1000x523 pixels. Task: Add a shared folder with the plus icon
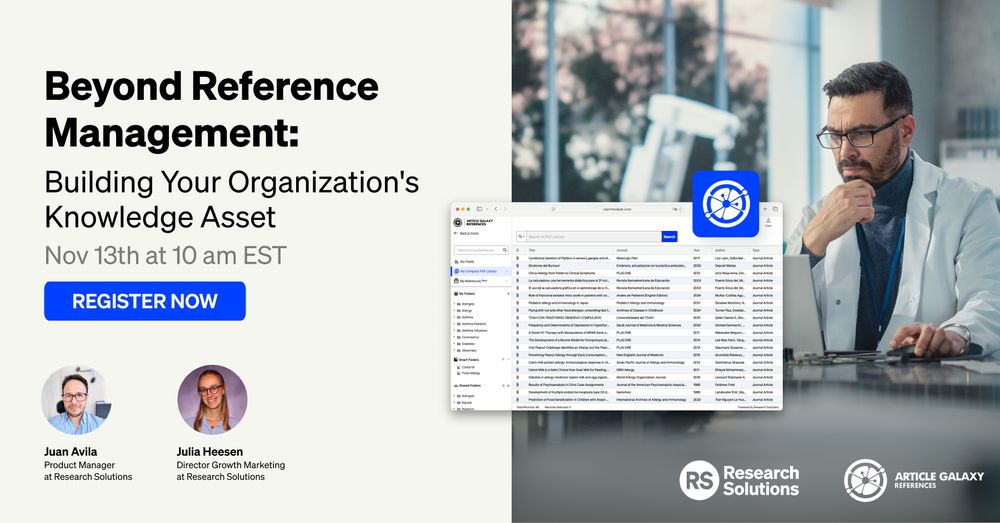(508, 386)
